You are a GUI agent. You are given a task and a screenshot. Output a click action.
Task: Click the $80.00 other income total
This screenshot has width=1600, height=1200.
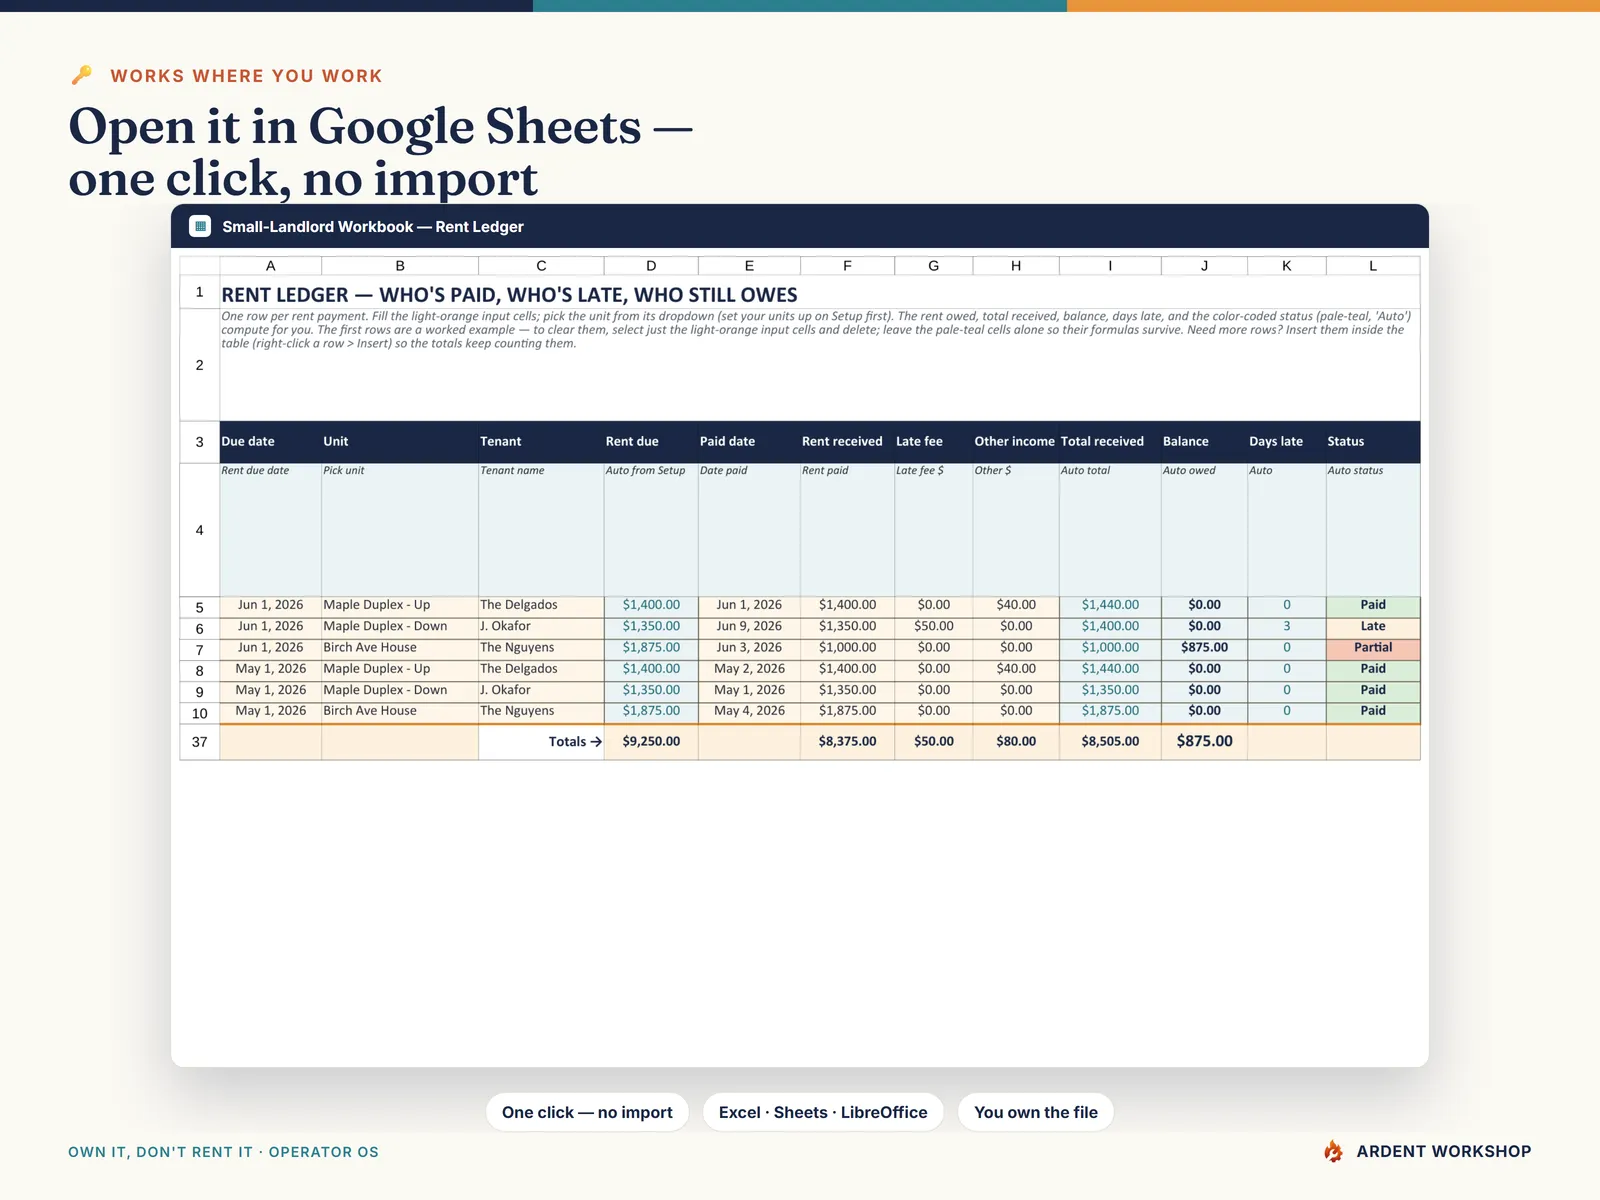point(1016,742)
